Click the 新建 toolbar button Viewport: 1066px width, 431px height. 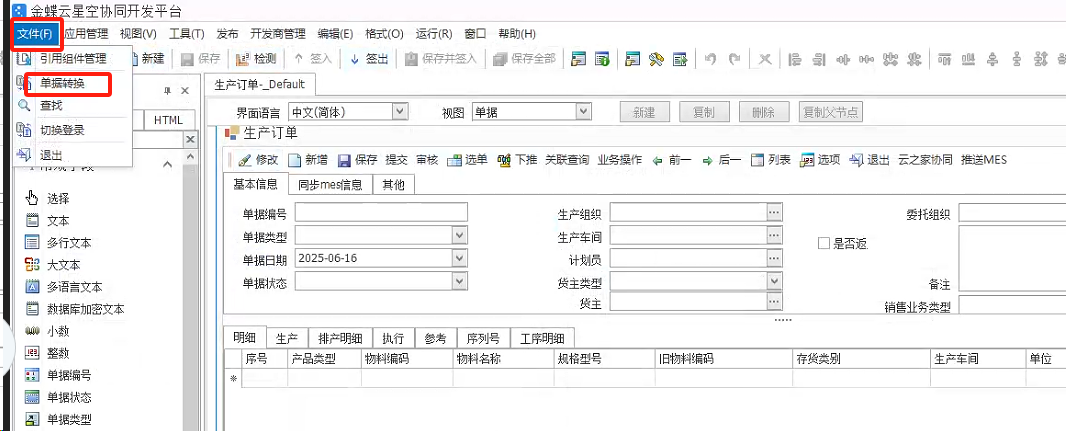point(148,58)
